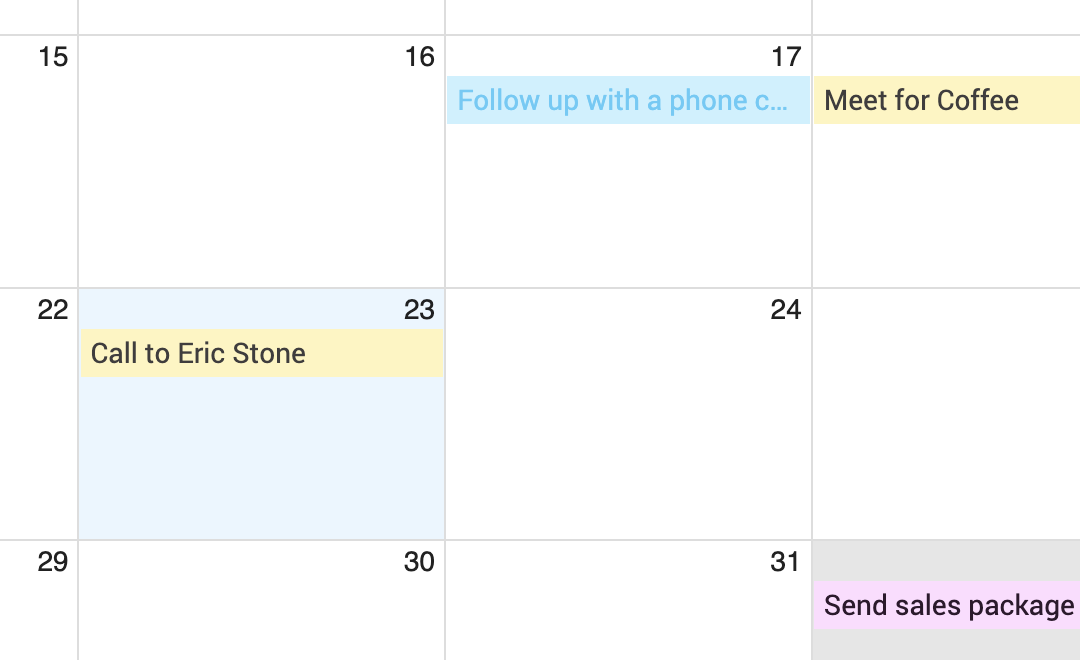Select the day 15 cell
This screenshot has height=660, width=1080.
pos(40,160)
